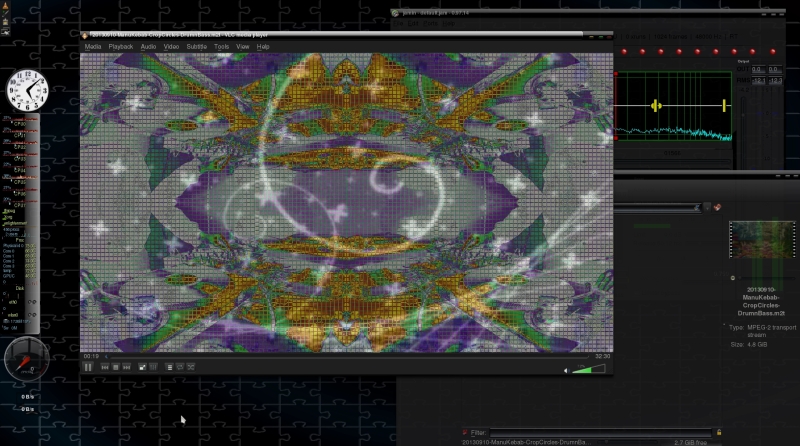Viewport: 800px width, 446px height.
Task: Select the ManuKebab-CropCircles video thumbnail
Action: pyautogui.click(x=762, y=240)
